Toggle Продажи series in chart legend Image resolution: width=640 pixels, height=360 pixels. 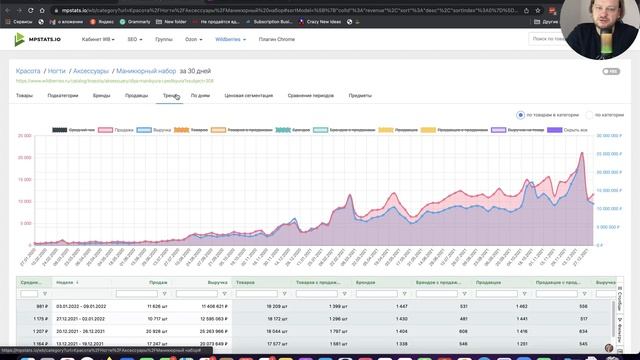click(116, 130)
